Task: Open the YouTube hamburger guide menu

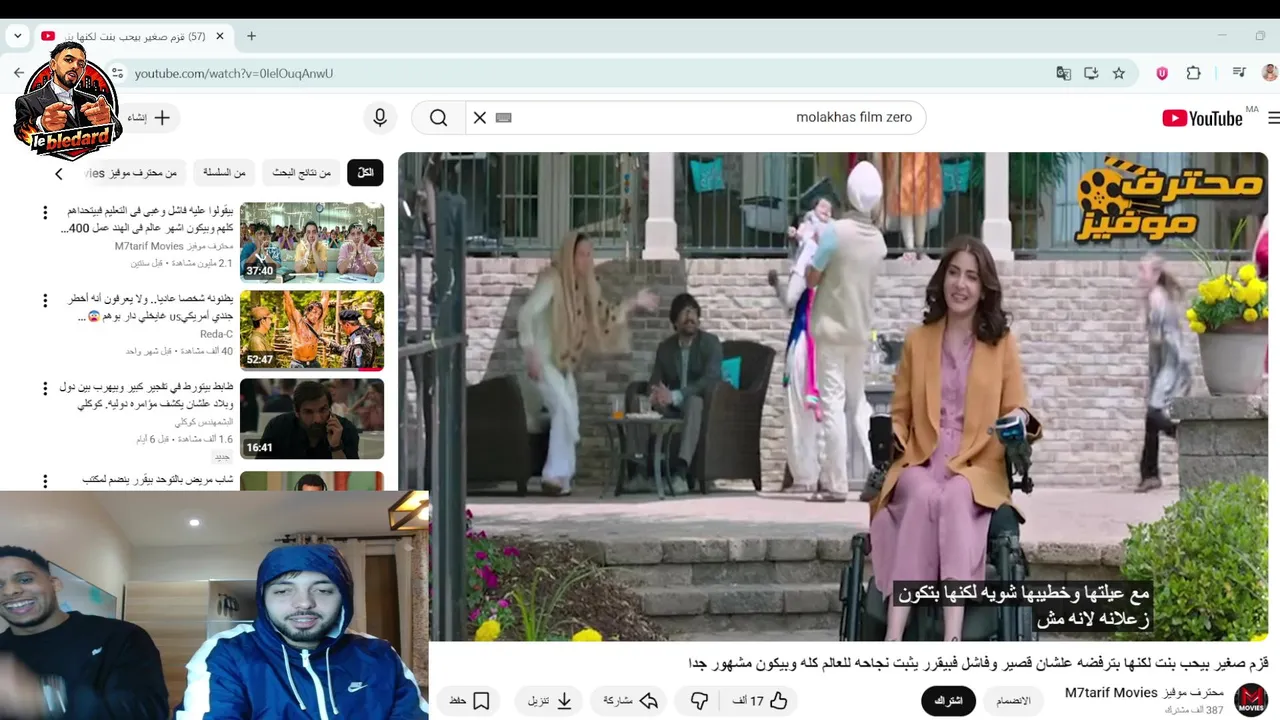Action: (1273, 118)
